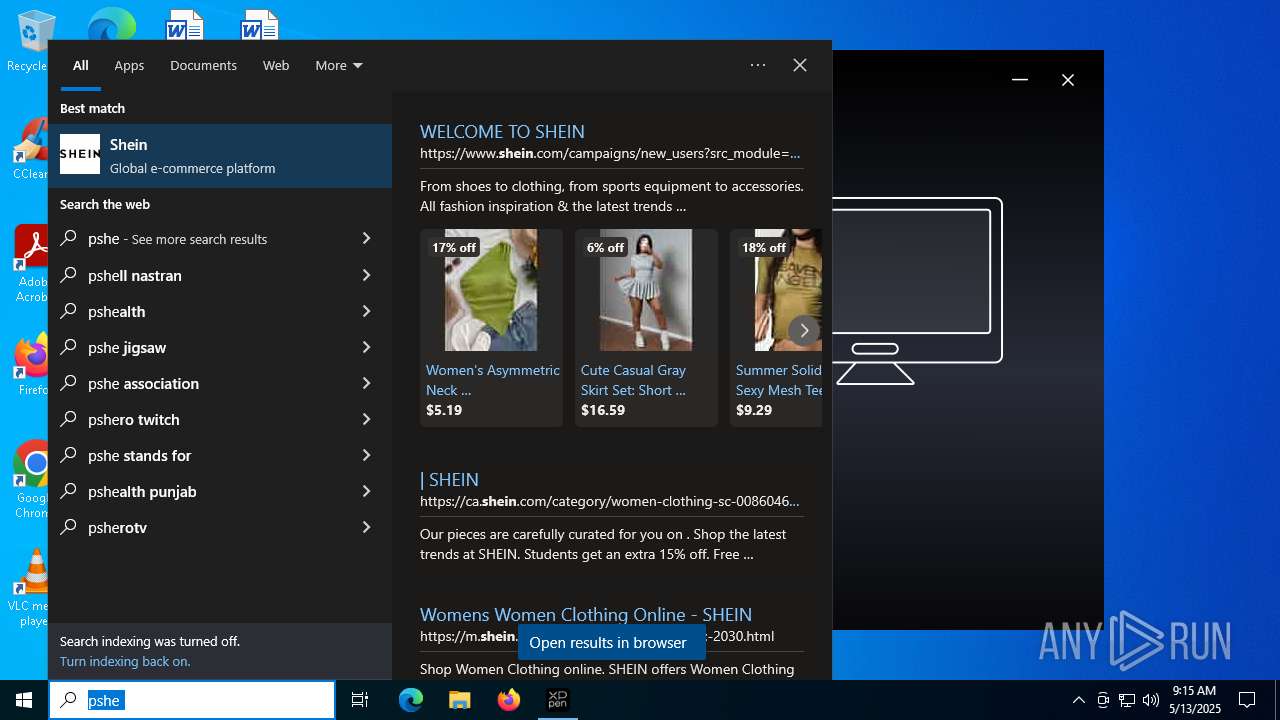Viewport: 1280px width, 720px height.
Task: Open 'Summer Solid Sexy Mesh Tee' product title
Action: point(779,380)
